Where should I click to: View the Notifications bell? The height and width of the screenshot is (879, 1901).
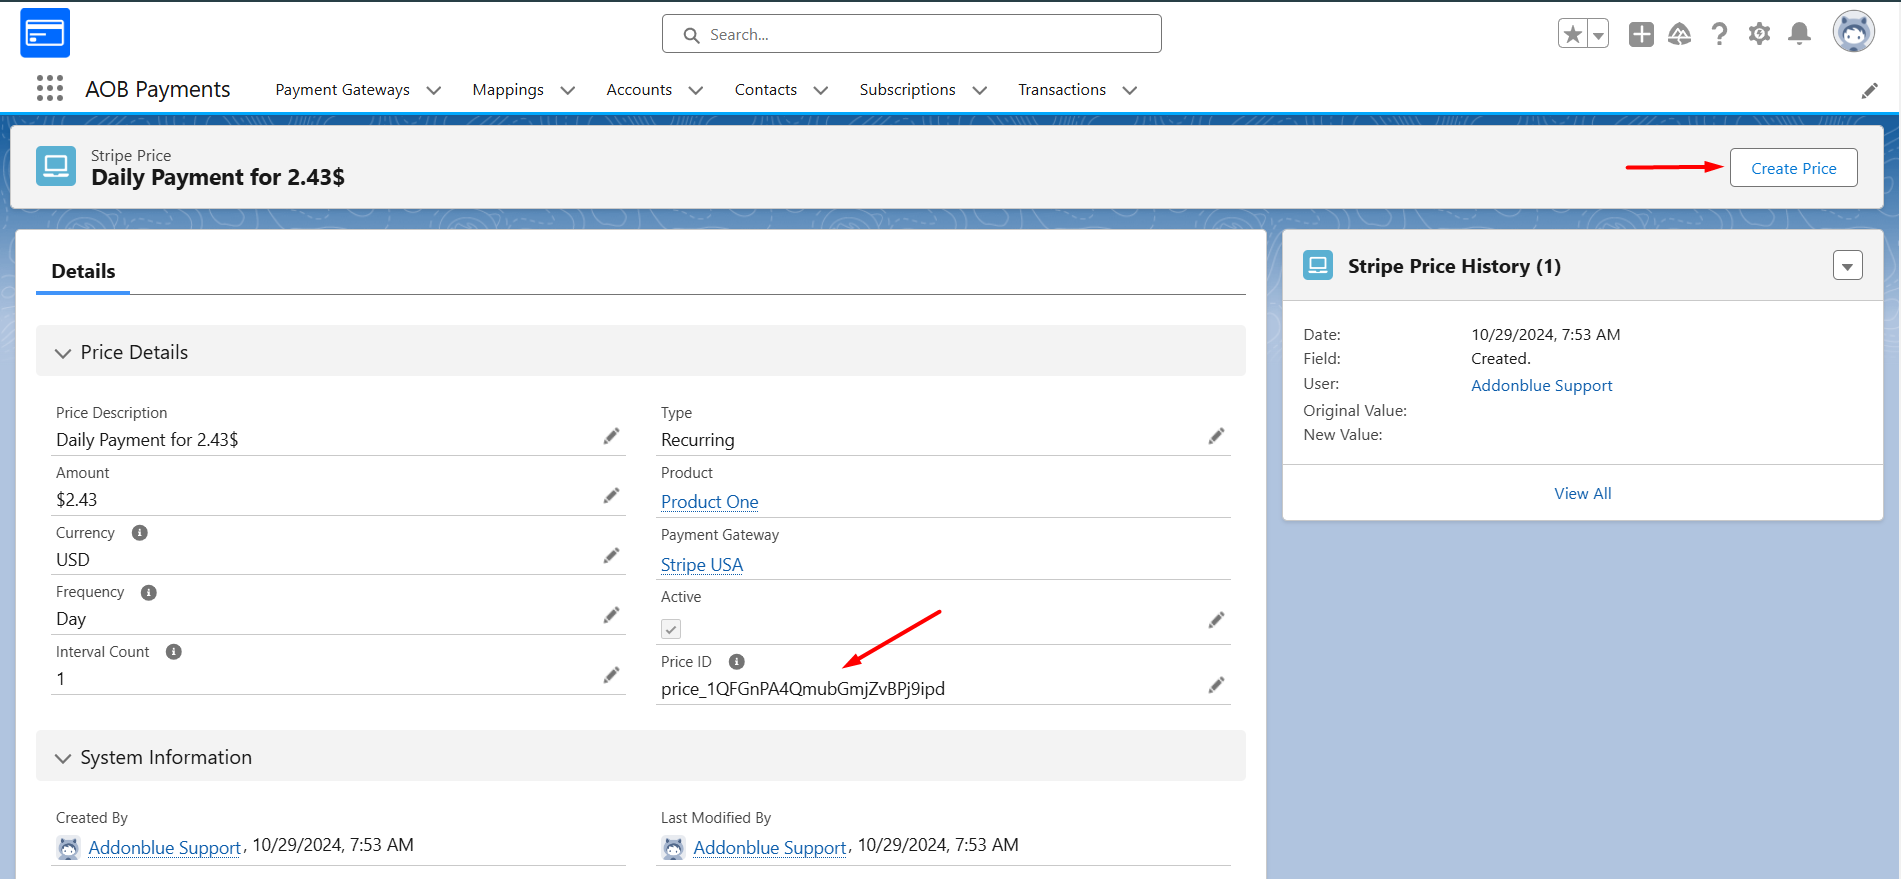[x=1799, y=34]
